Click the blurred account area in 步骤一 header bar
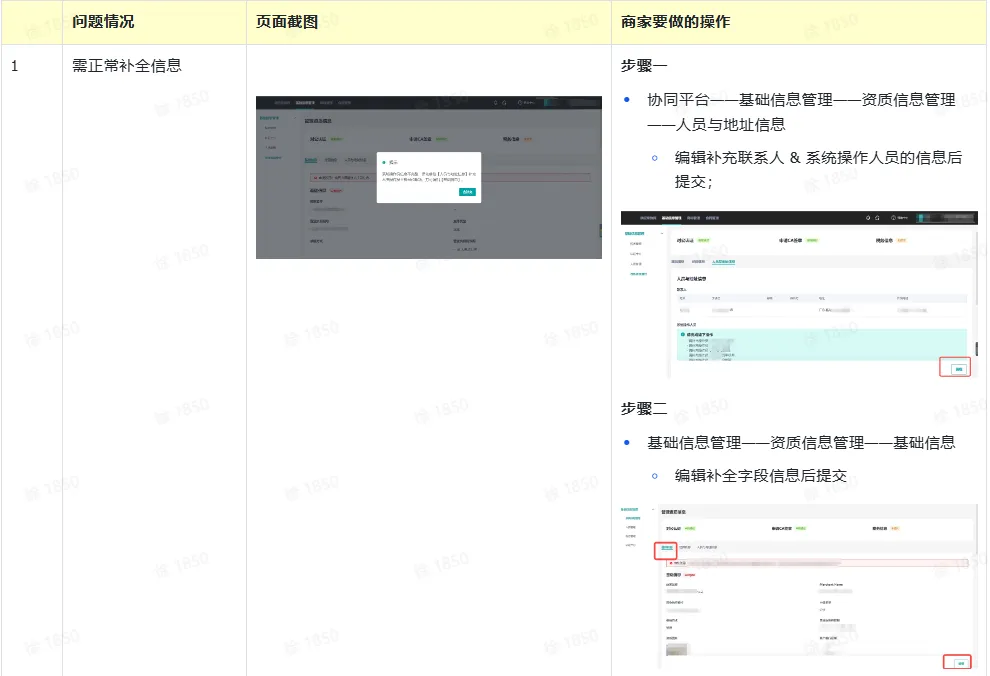The width and height of the screenshot is (990, 676). coord(946,218)
